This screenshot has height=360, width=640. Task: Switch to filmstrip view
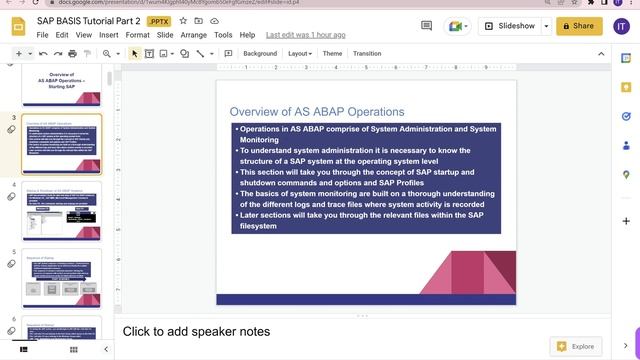24,349
